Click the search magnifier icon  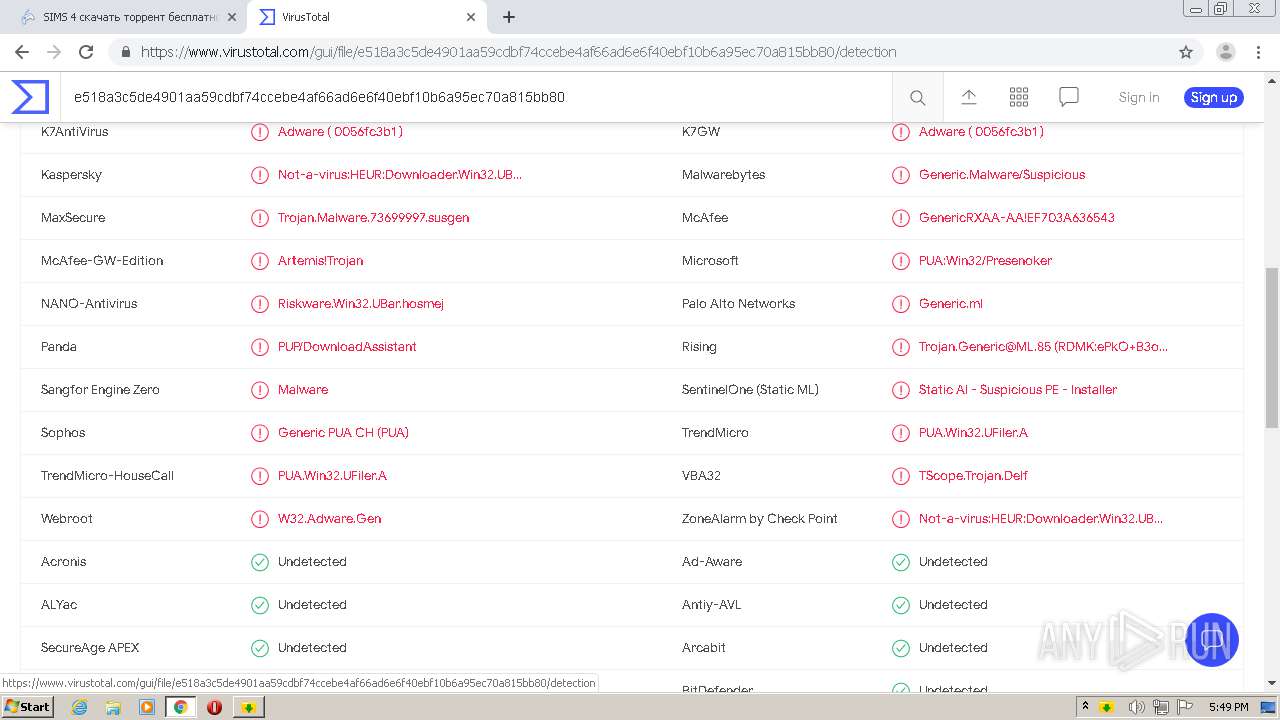pyautogui.click(x=917, y=97)
